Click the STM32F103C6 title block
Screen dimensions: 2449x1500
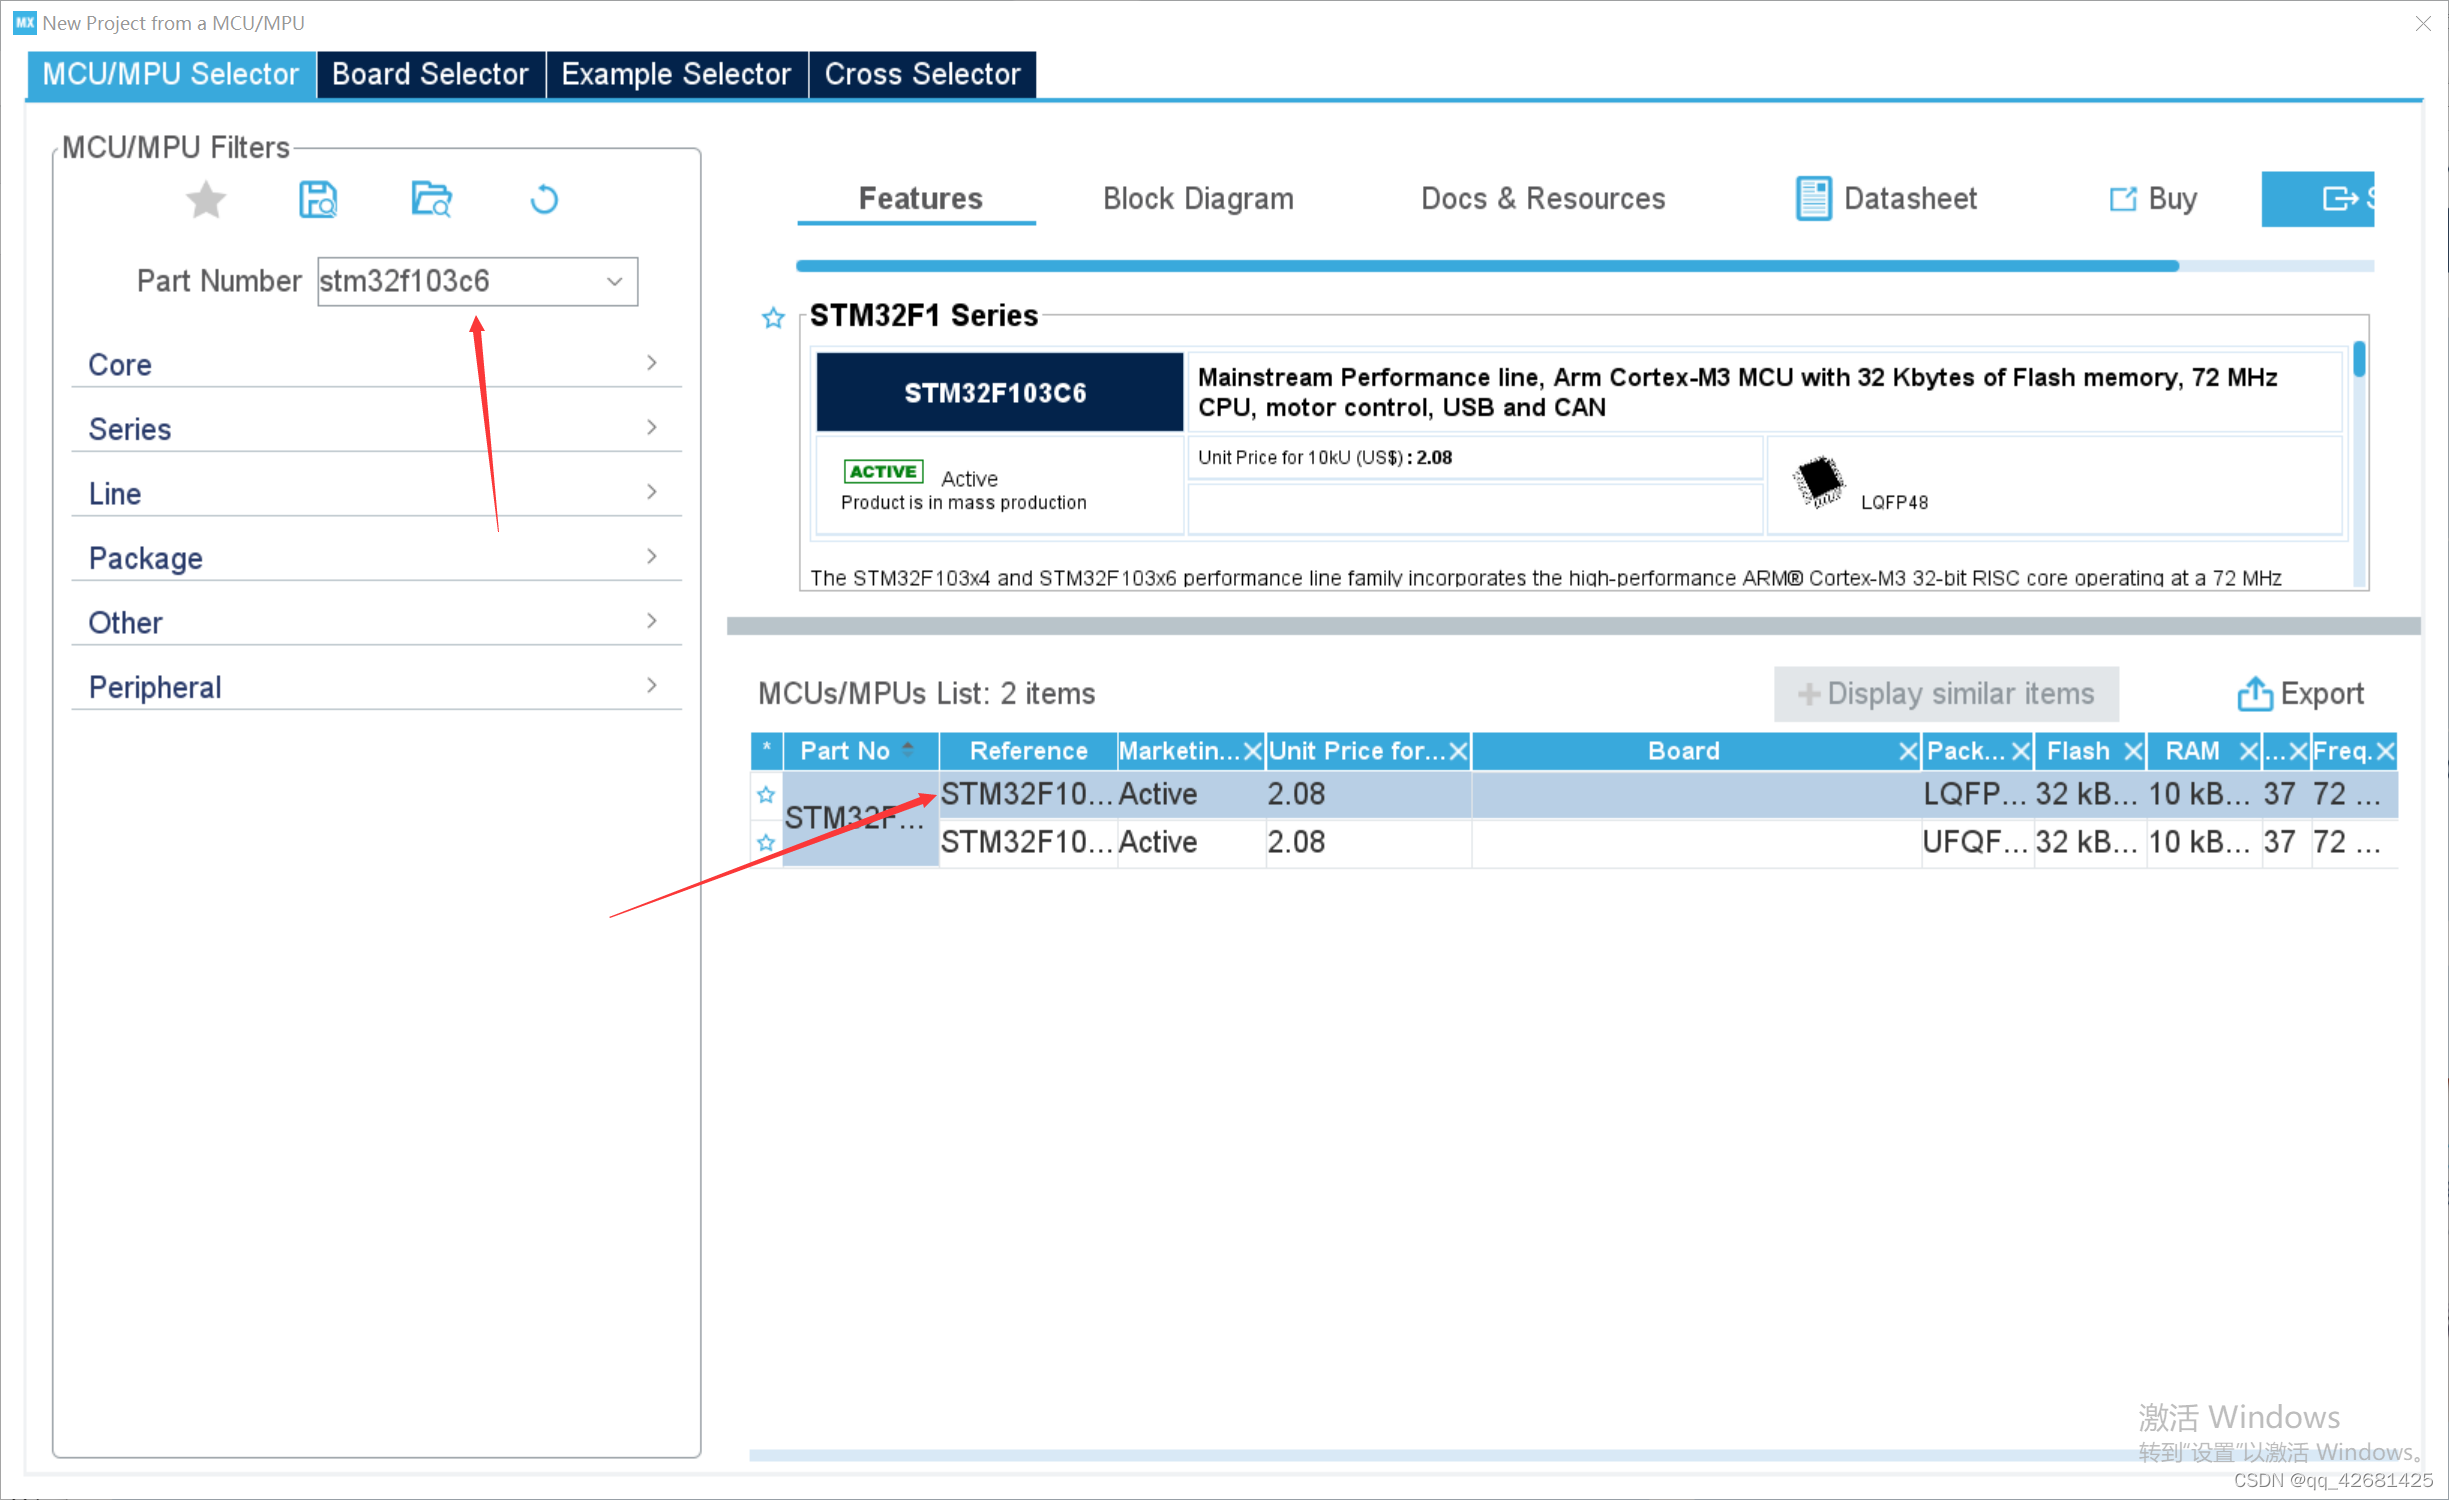(999, 392)
